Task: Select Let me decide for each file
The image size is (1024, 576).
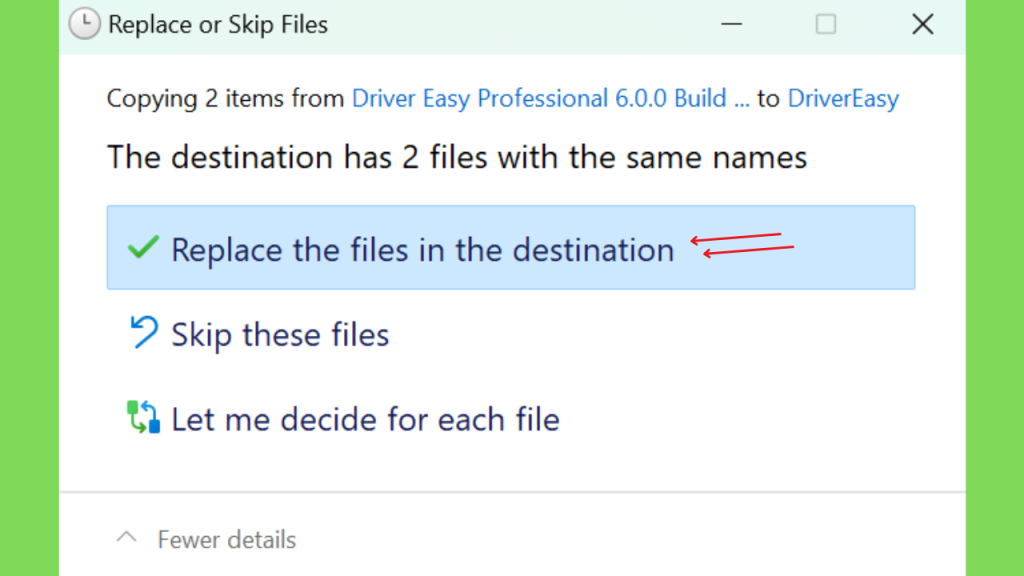Action: coord(511,419)
